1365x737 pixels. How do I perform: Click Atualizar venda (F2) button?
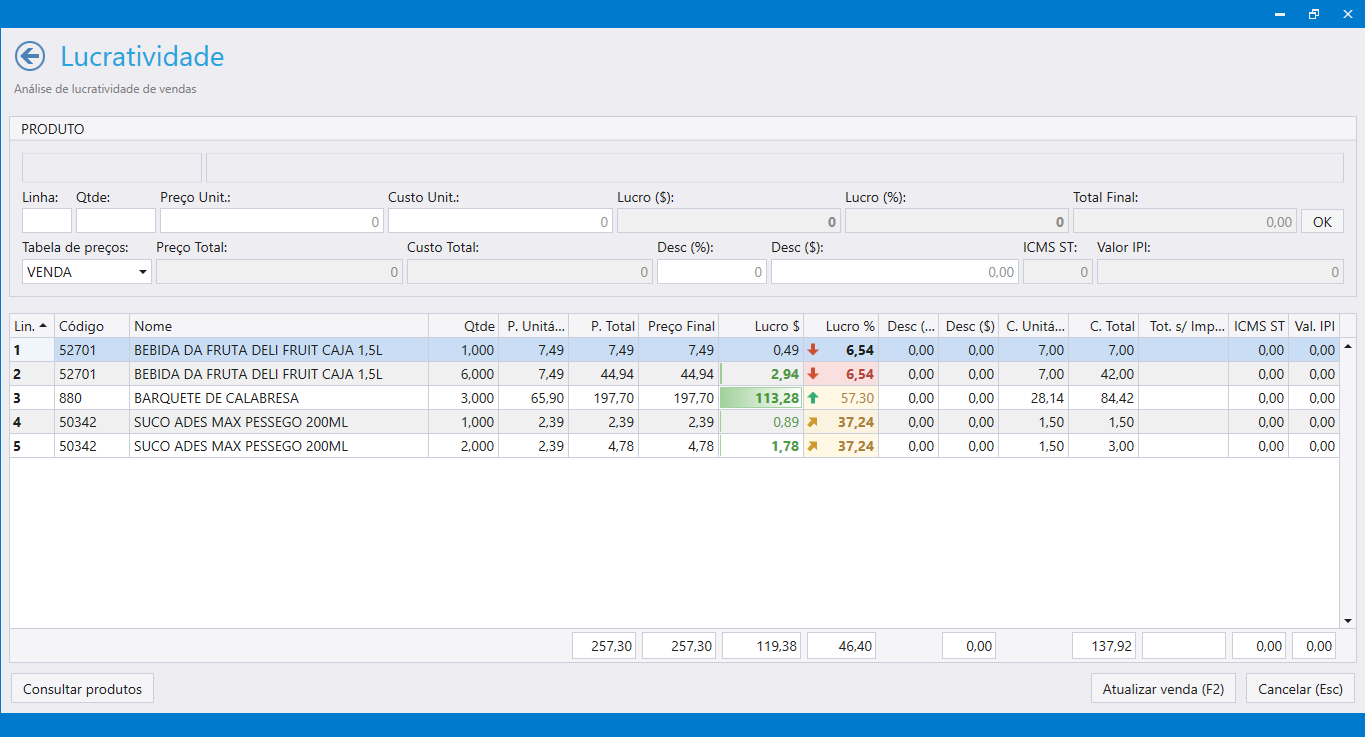(x=1163, y=689)
